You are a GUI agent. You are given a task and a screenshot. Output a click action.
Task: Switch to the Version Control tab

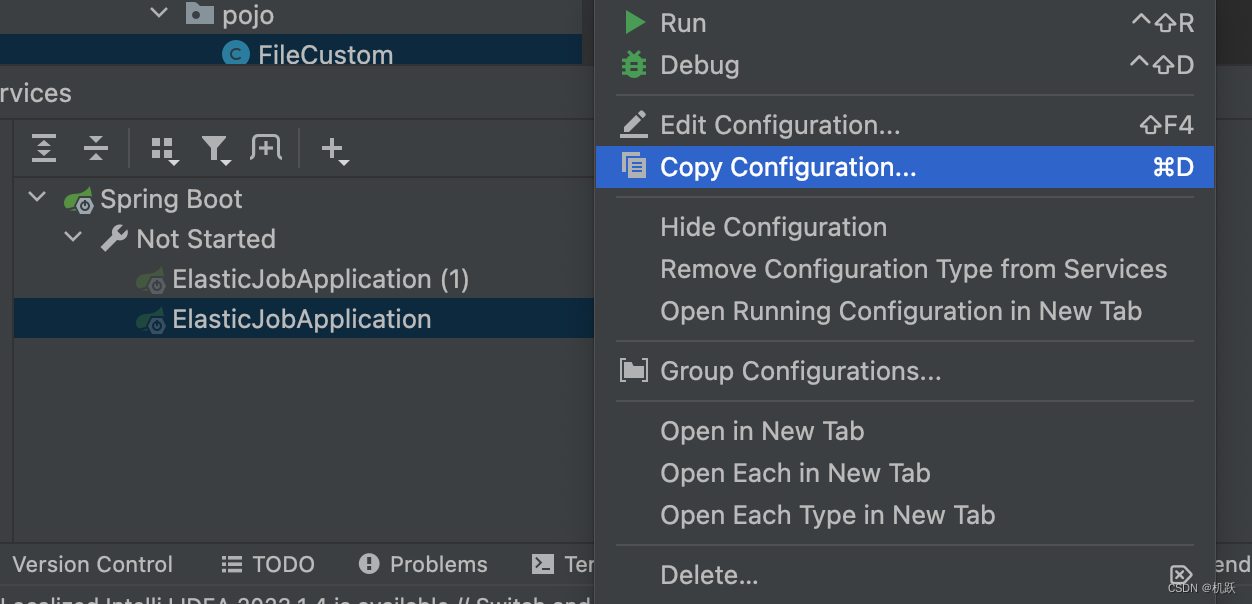point(92,564)
